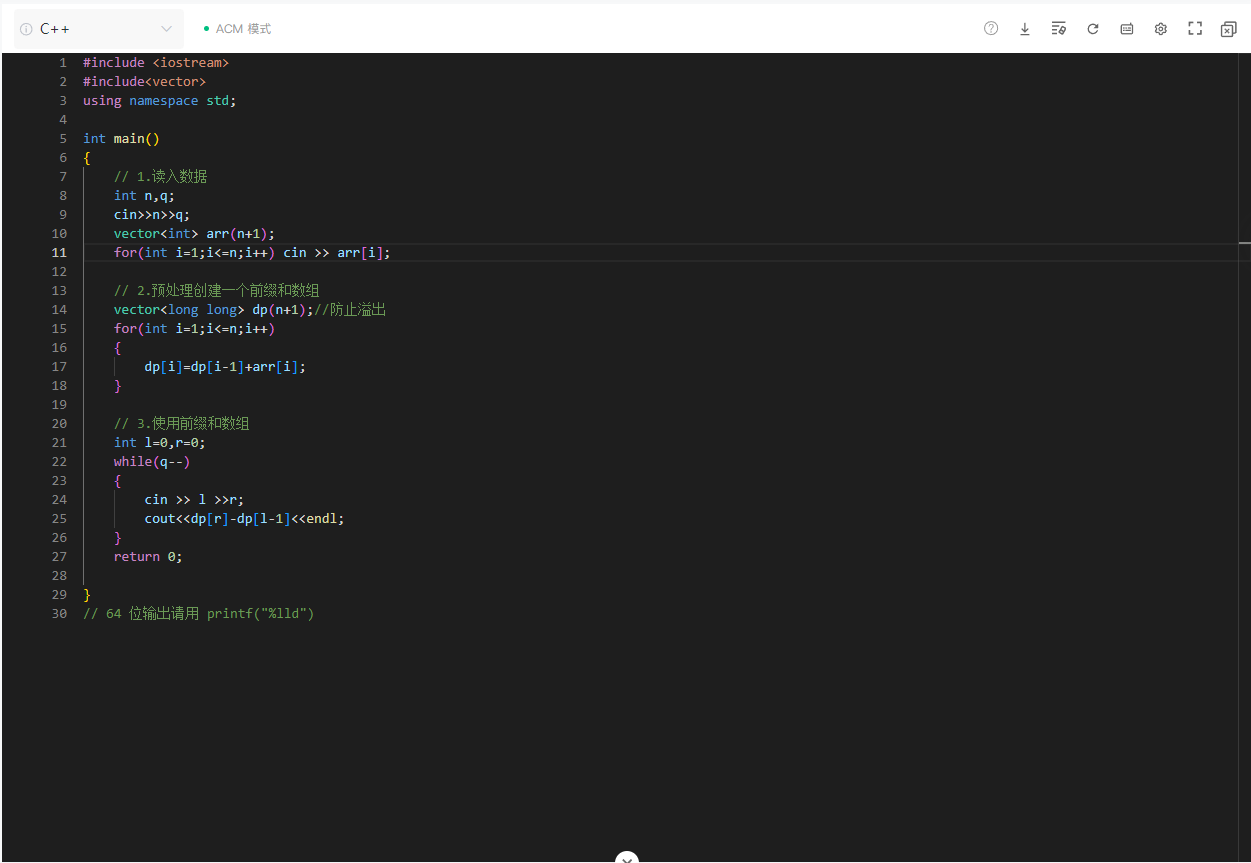Click the "//防止溢出" comment
Image resolution: width=1251 pixels, height=863 pixels.
click(350, 310)
